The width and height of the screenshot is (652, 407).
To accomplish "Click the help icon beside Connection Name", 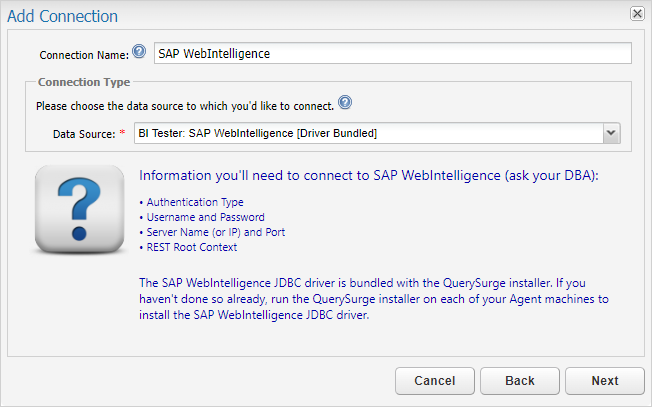I will pos(139,52).
